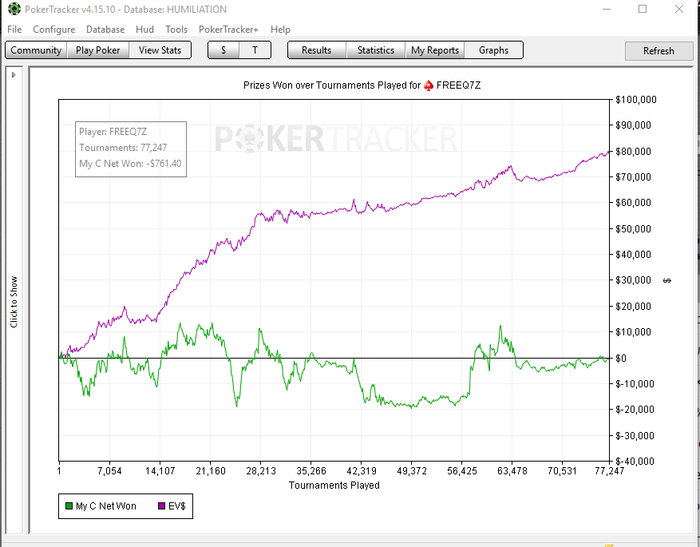Open the Hud menu
The image size is (700, 547).
pos(145,29)
